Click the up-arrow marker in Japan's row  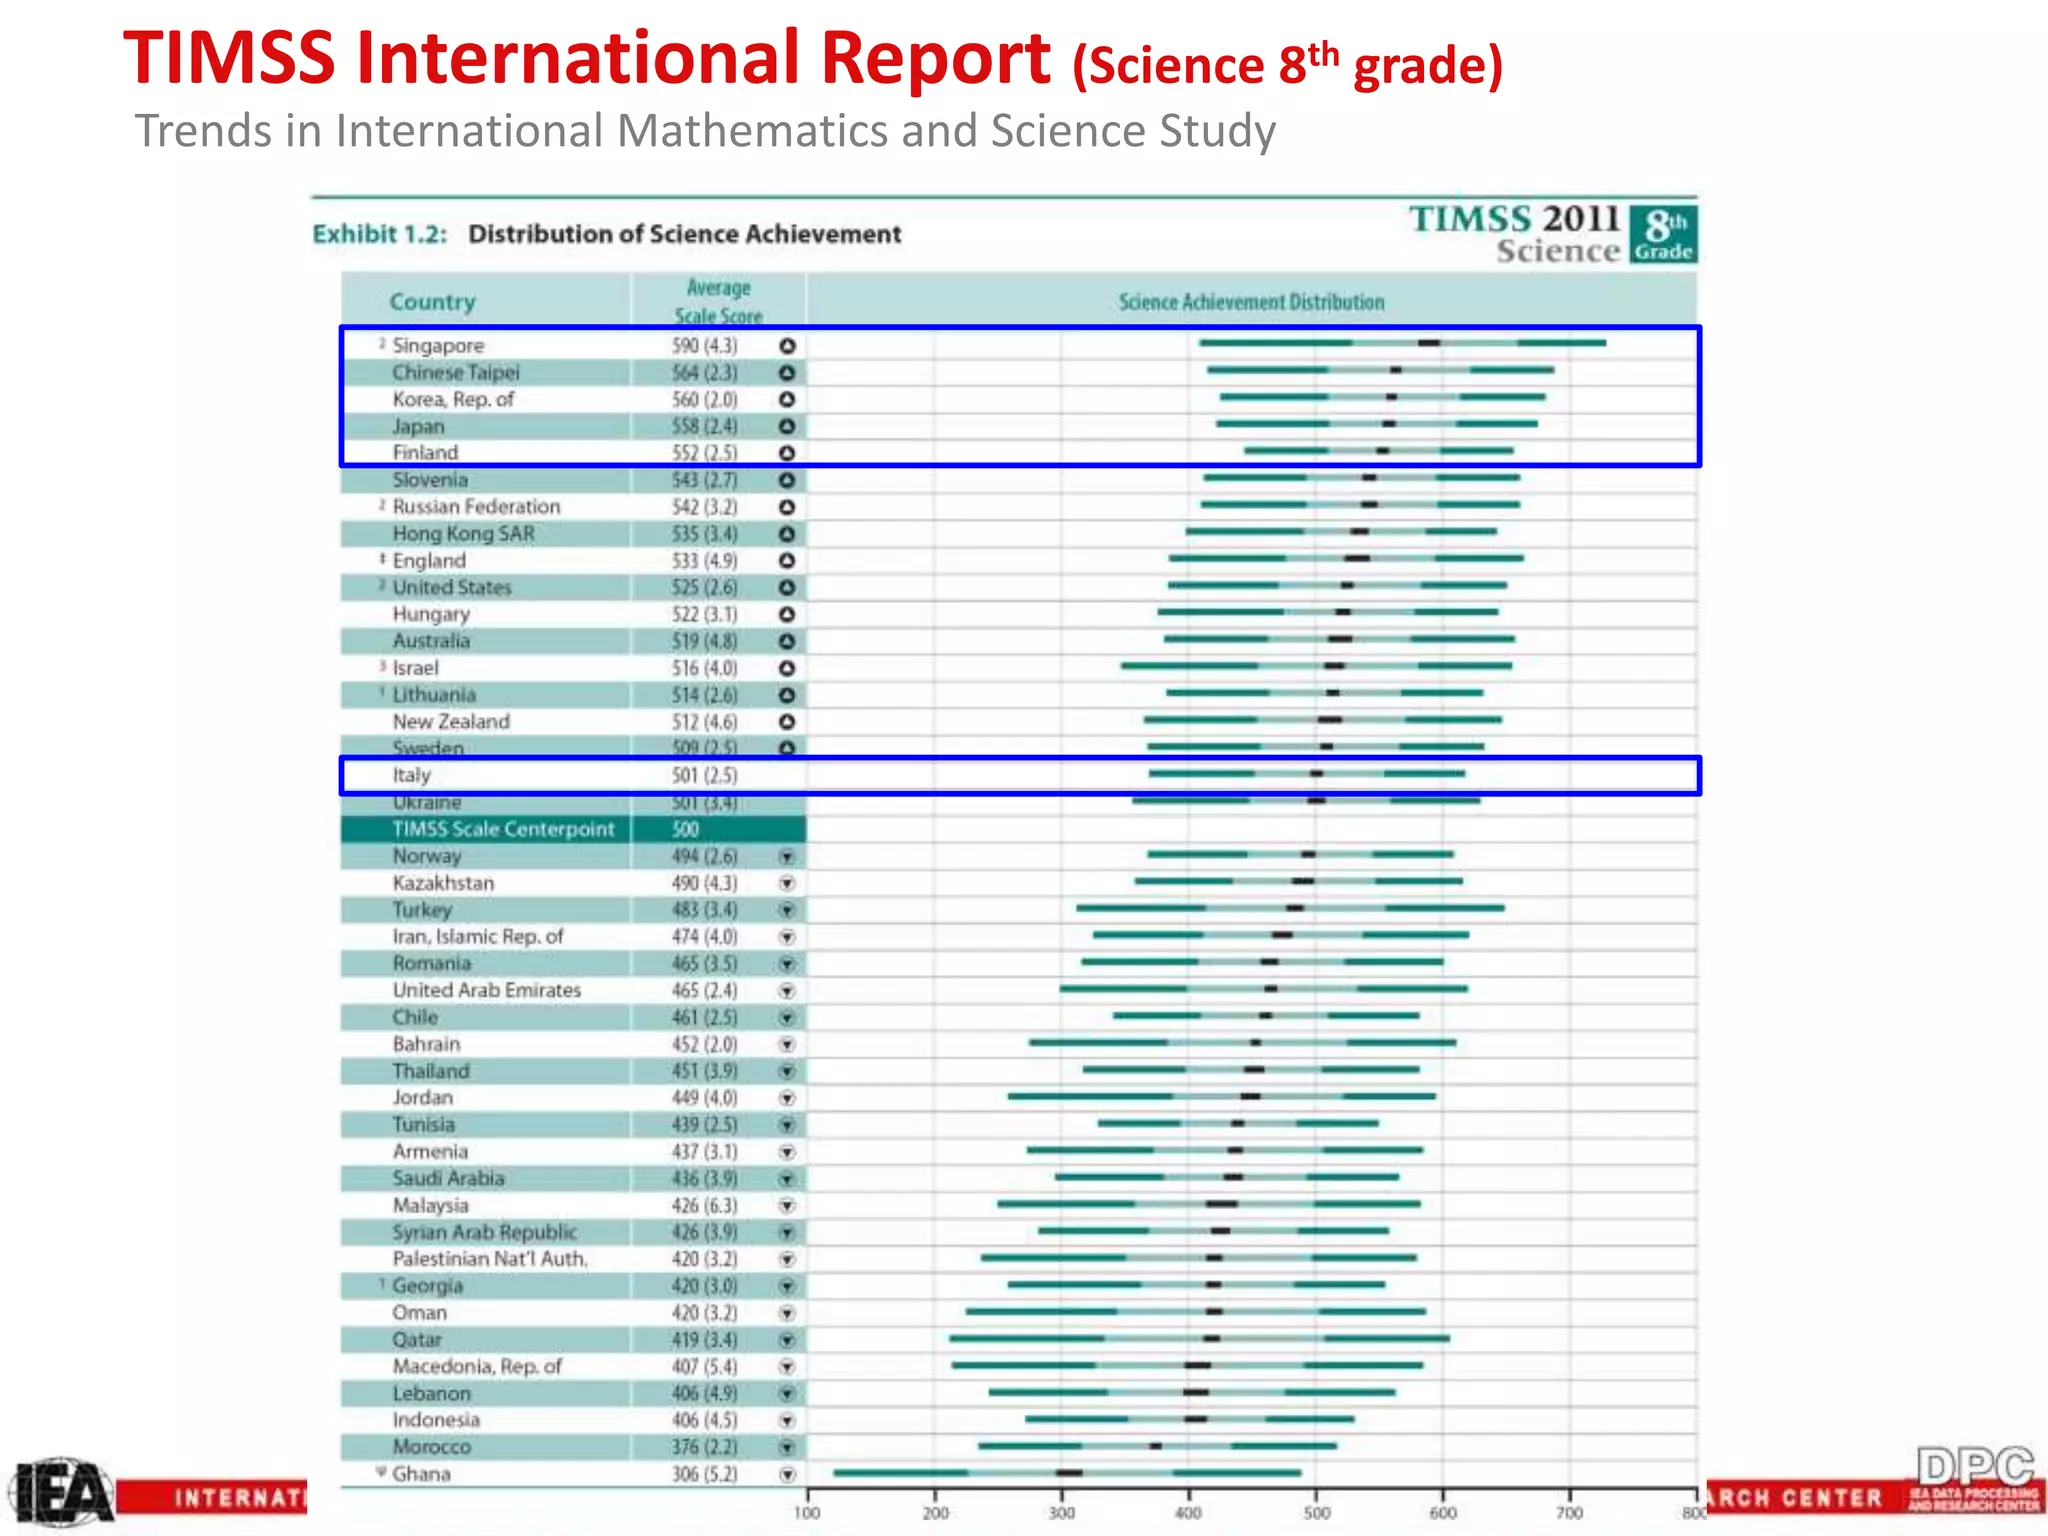click(787, 426)
